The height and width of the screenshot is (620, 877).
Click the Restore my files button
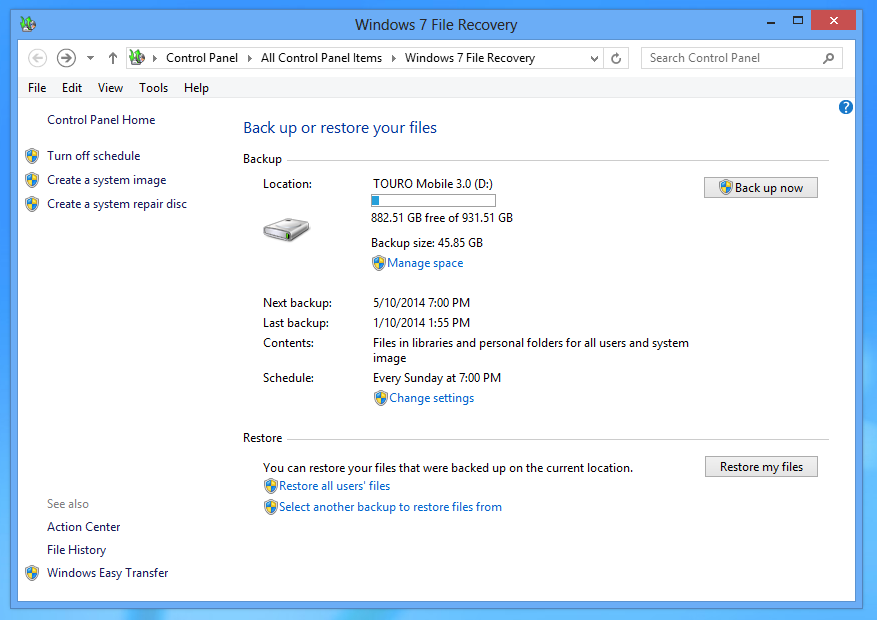761,467
